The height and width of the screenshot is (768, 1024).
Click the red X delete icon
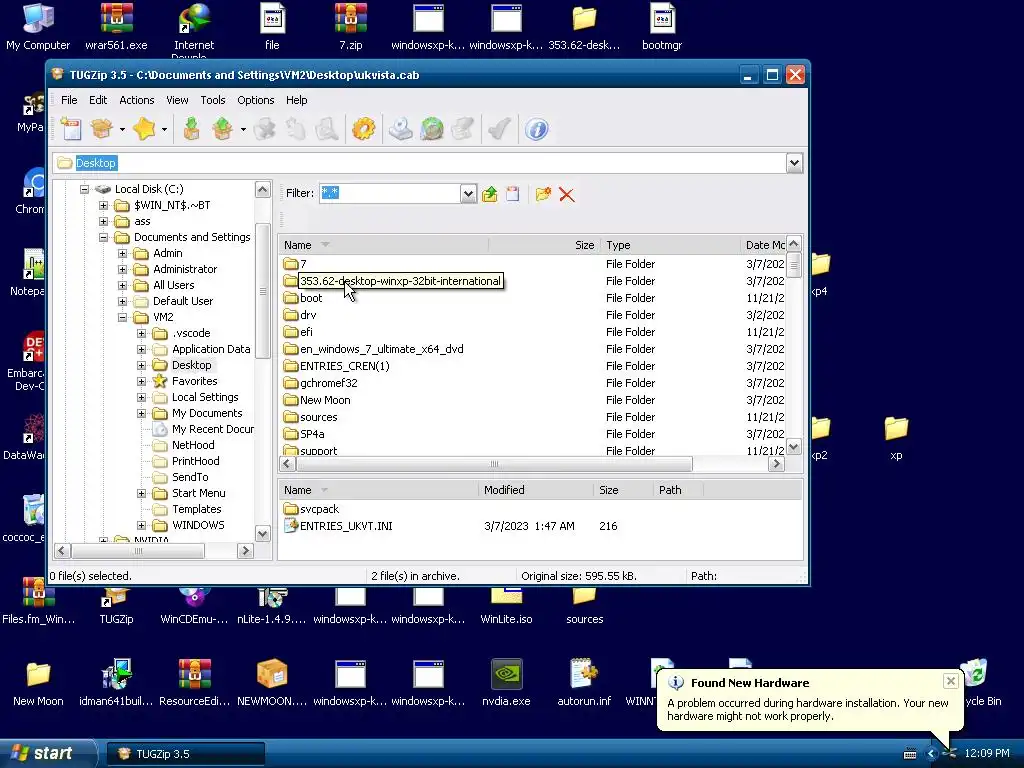[x=567, y=195]
